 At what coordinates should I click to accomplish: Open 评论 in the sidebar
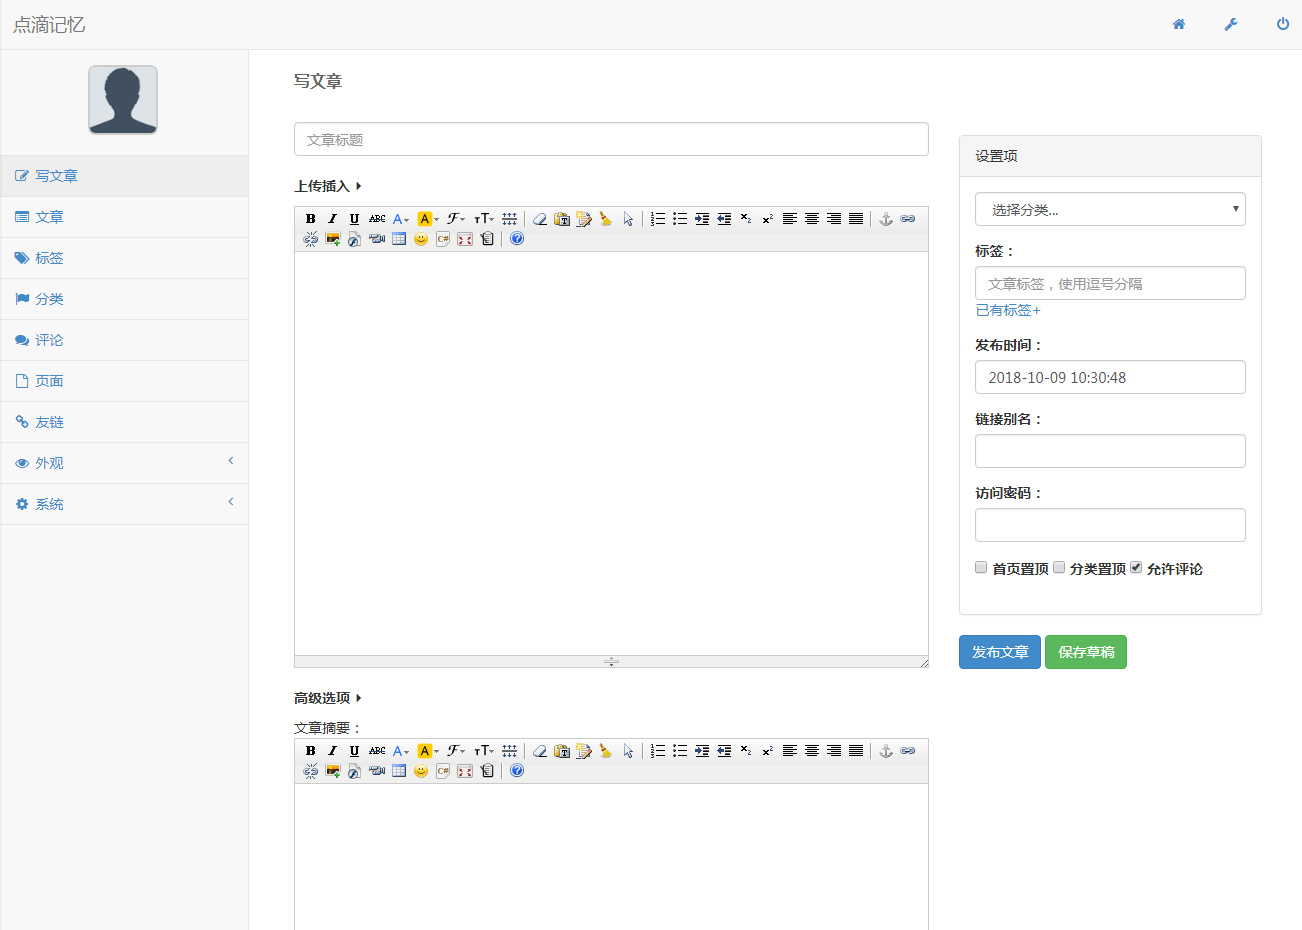pos(49,340)
